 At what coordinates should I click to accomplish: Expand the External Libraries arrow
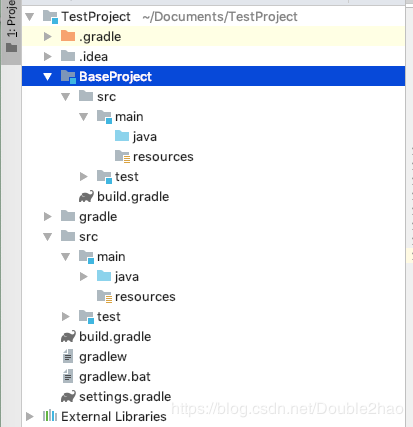pos(30,416)
